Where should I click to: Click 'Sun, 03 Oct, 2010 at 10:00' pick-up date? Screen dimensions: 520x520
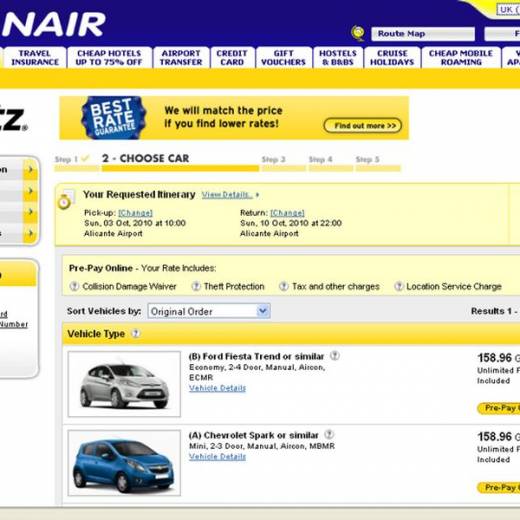point(135,223)
